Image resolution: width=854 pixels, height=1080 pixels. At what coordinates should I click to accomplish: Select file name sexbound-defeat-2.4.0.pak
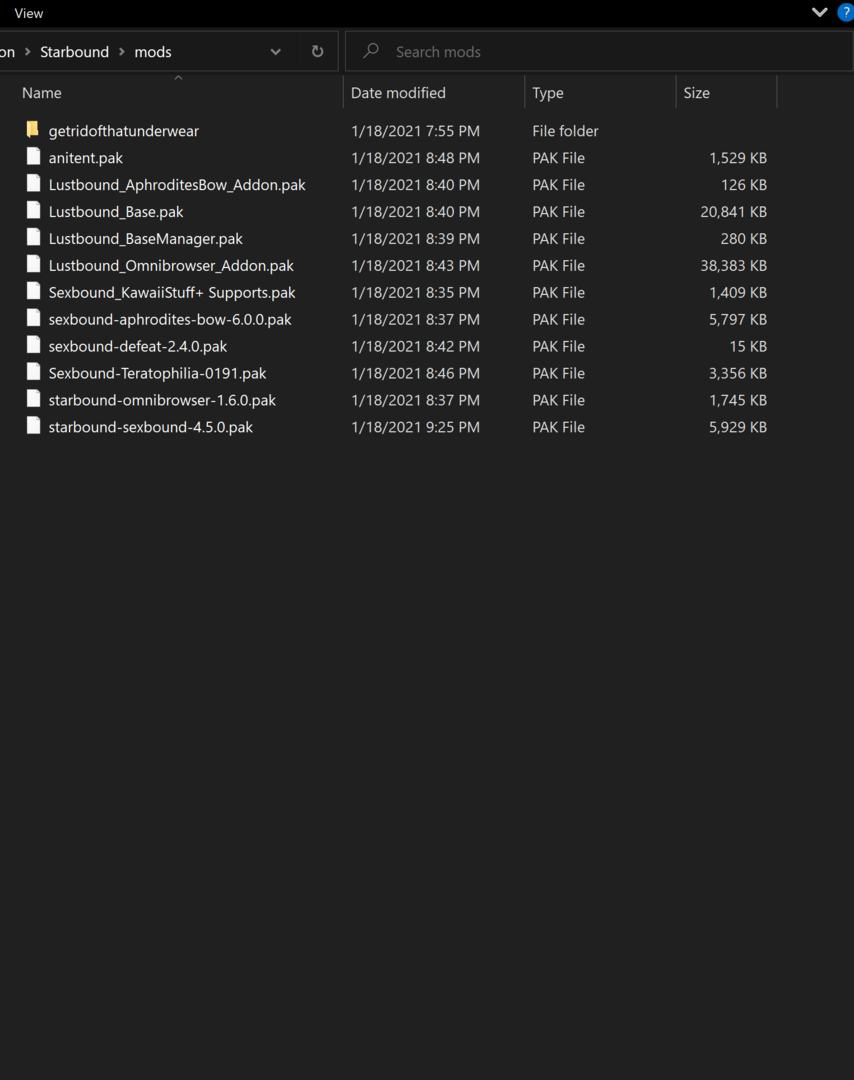(x=137, y=346)
